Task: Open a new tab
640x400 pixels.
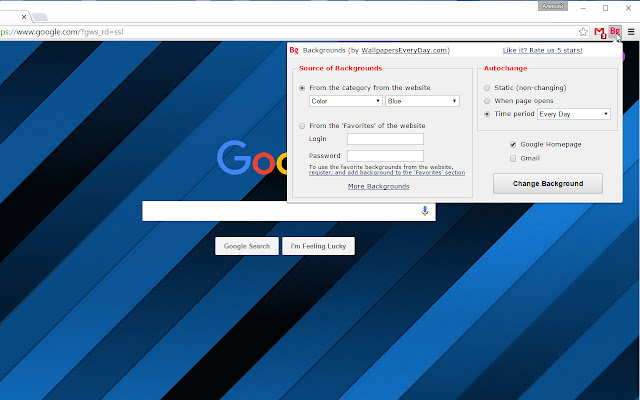Action: coord(40,17)
